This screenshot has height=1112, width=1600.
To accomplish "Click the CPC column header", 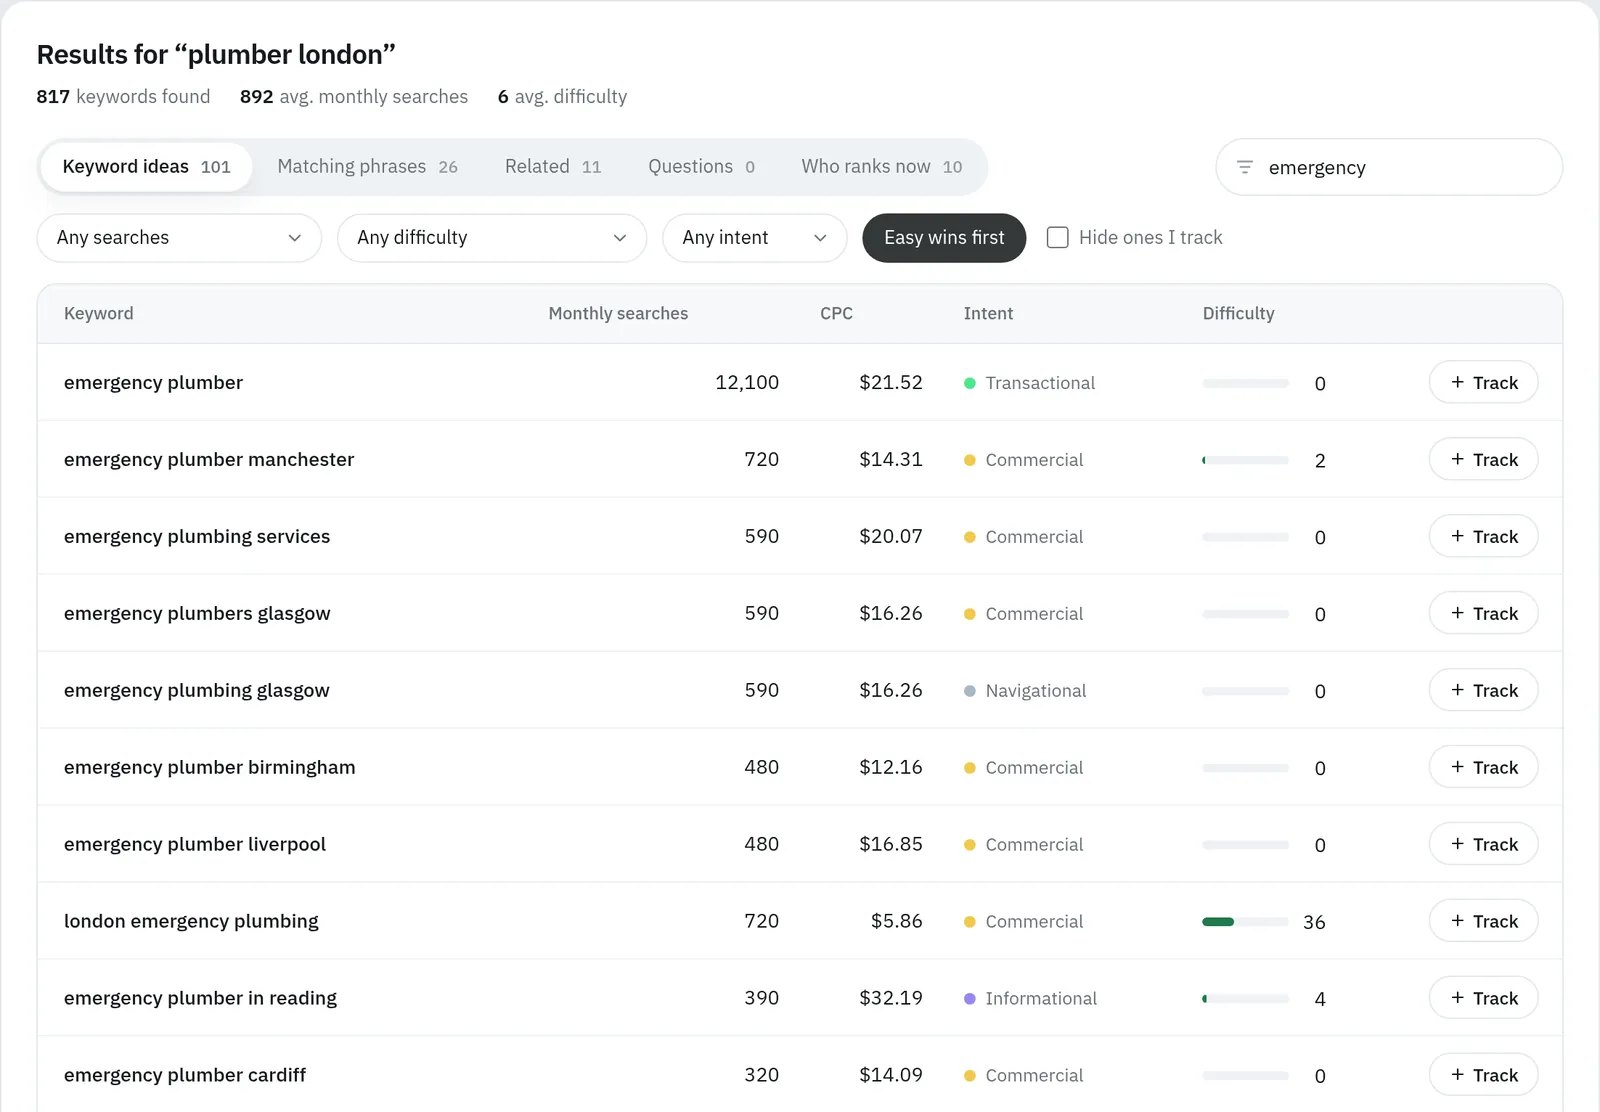I will [x=836, y=313].
